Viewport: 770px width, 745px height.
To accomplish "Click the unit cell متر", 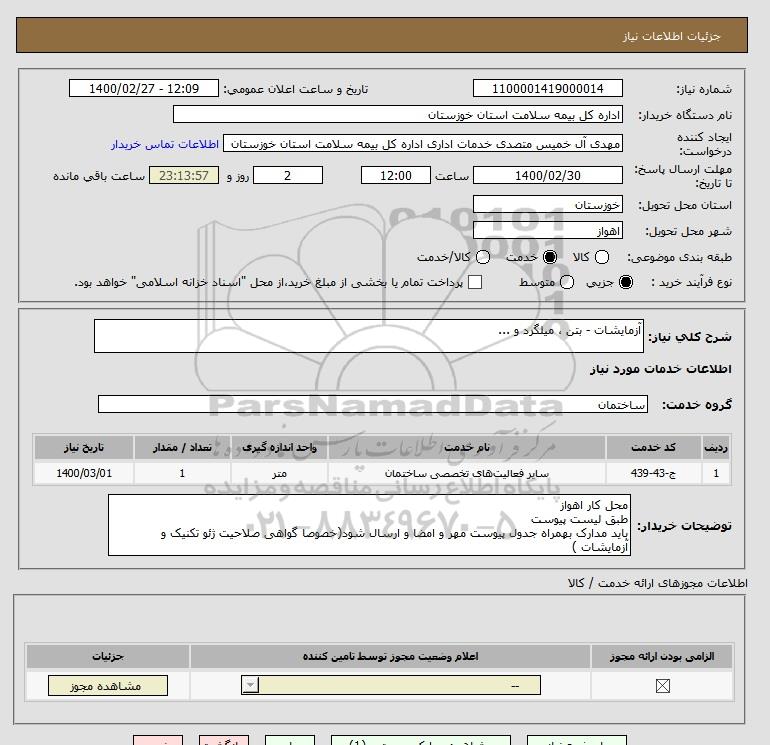I will (x=279, y=473).
